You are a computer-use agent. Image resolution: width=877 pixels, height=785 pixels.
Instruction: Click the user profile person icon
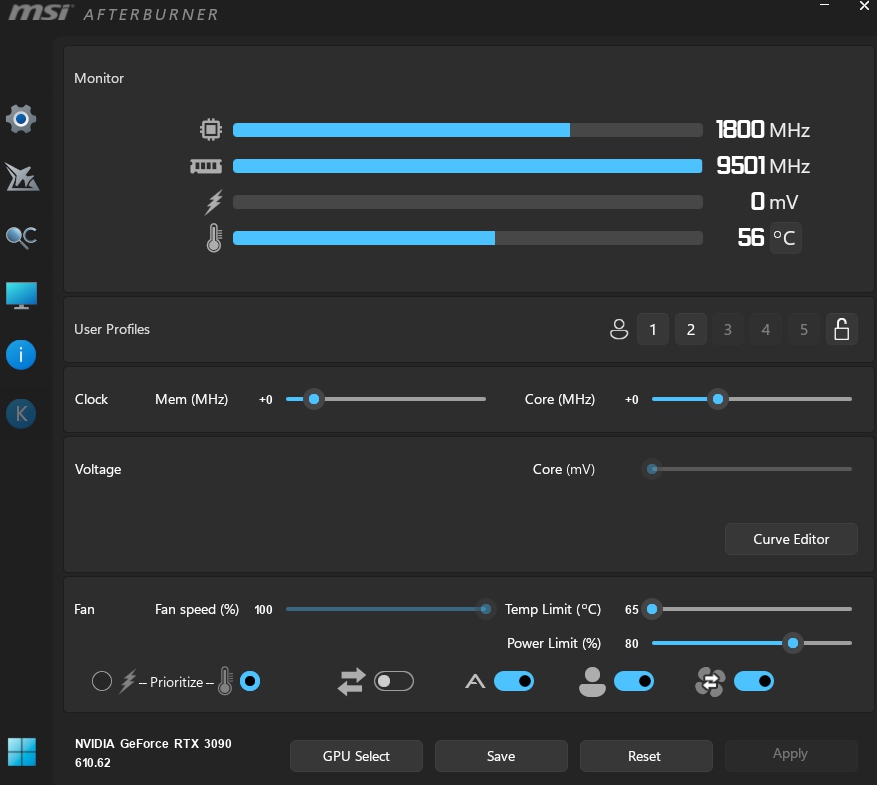(619, 329)
